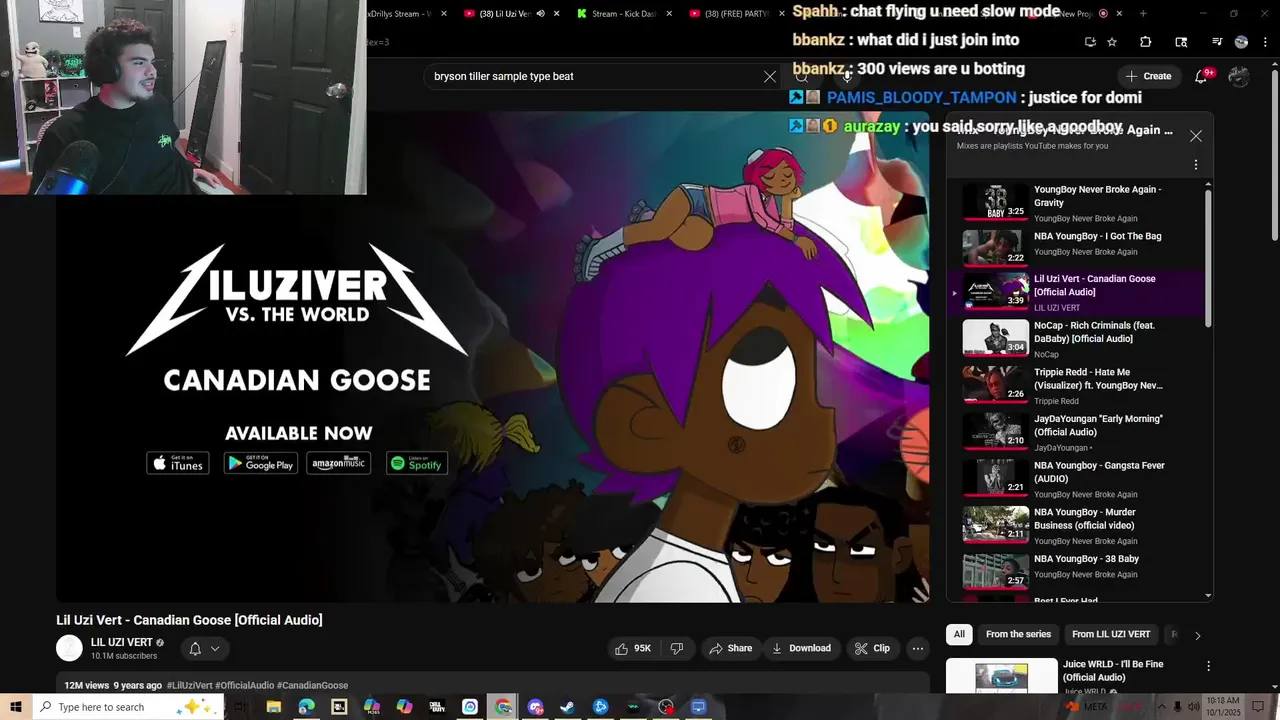
Task: Launch Call of Duty from the taskbar
Action: point(437,707)
